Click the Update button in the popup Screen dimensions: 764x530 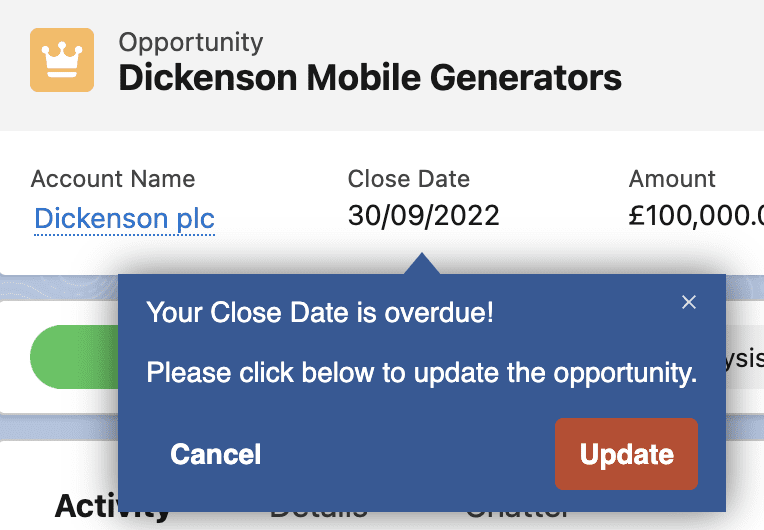click(626, 454)
